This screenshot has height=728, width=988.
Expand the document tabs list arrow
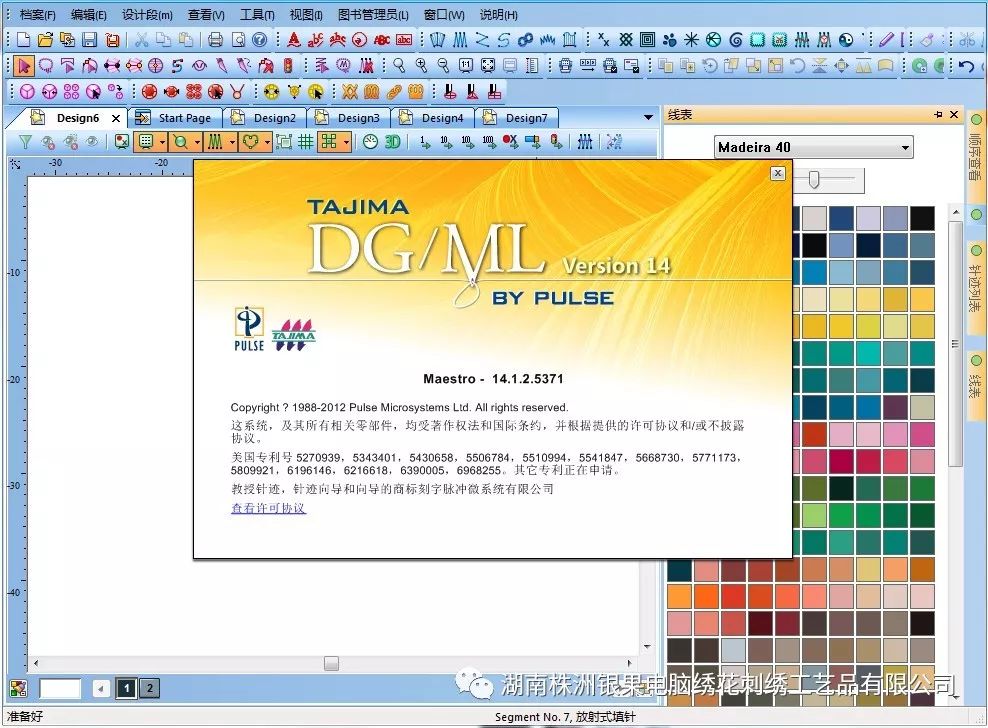648,118
